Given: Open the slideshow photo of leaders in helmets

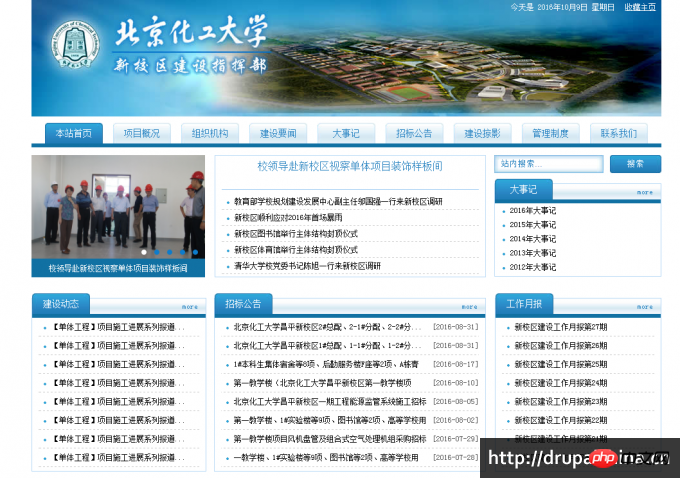Looking at the screenshot, I should click(118, 207).
